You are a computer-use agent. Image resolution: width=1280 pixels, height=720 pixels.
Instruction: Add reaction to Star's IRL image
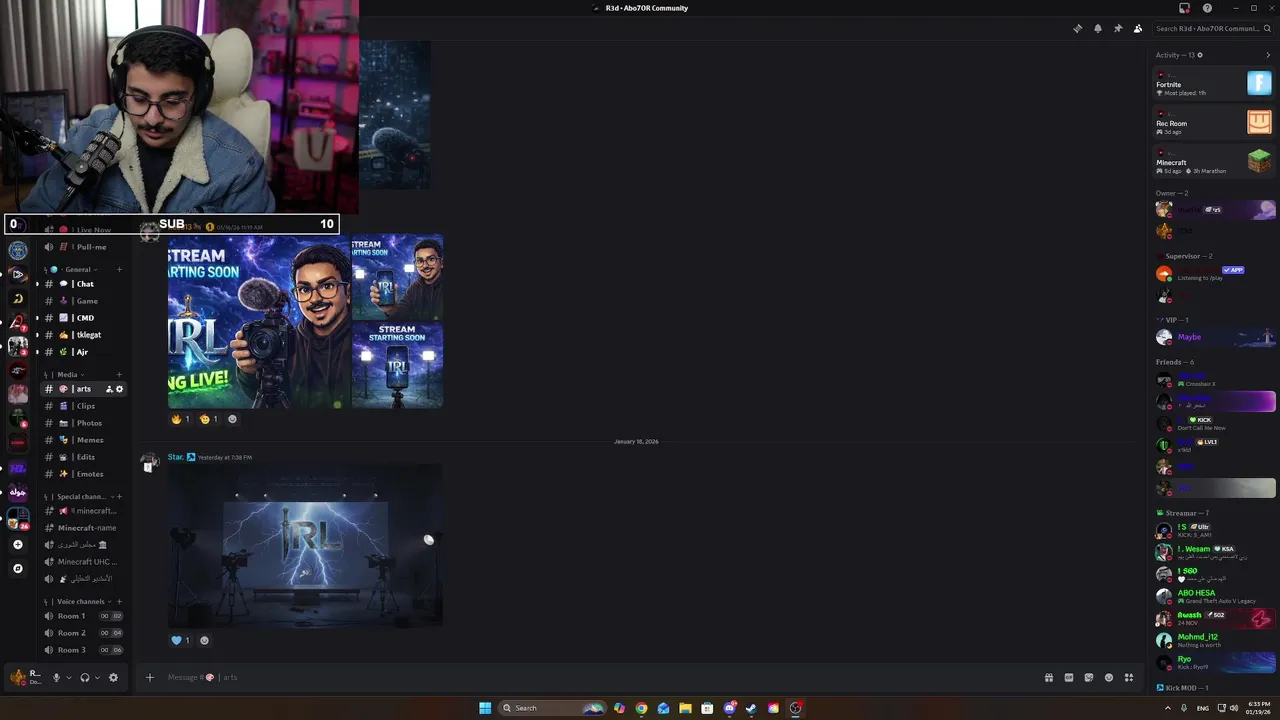(x=205, y=640)
